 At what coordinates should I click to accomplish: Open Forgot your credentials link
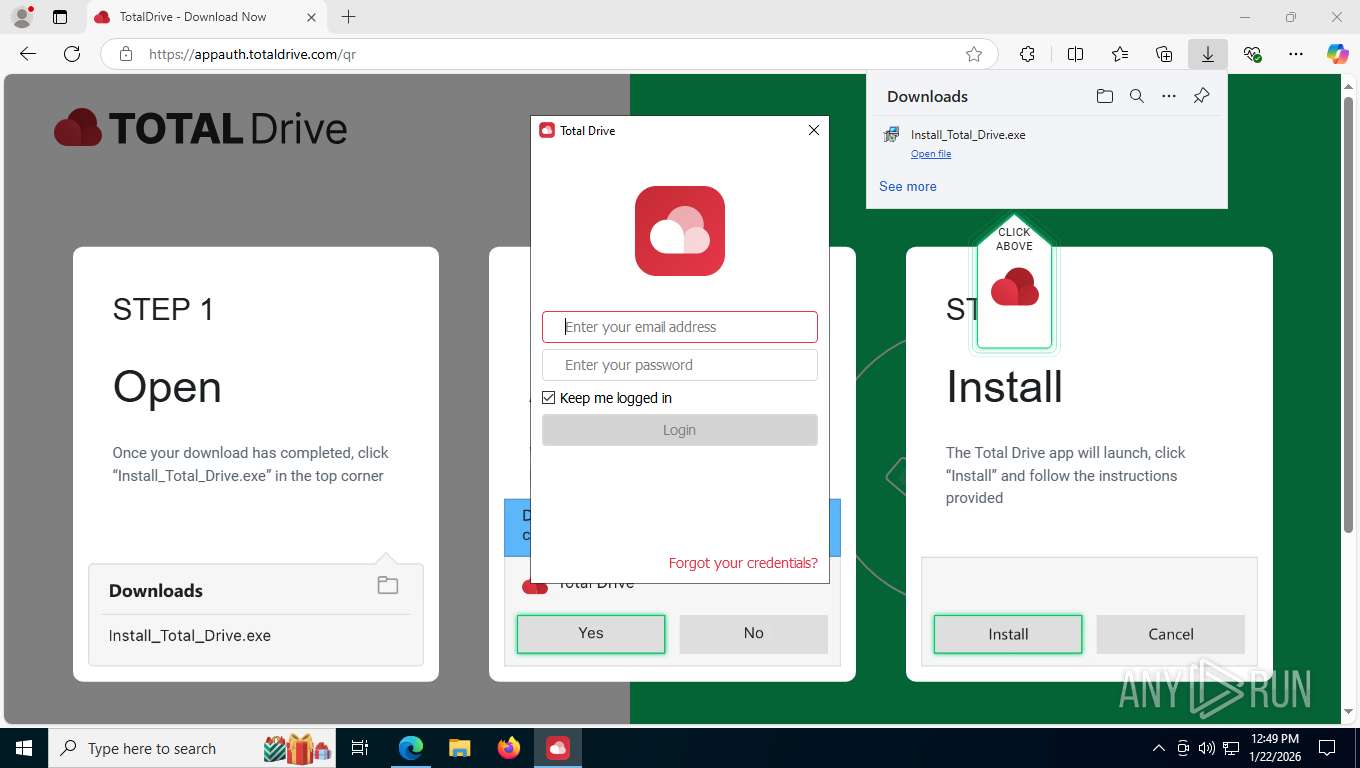(743, 563)
